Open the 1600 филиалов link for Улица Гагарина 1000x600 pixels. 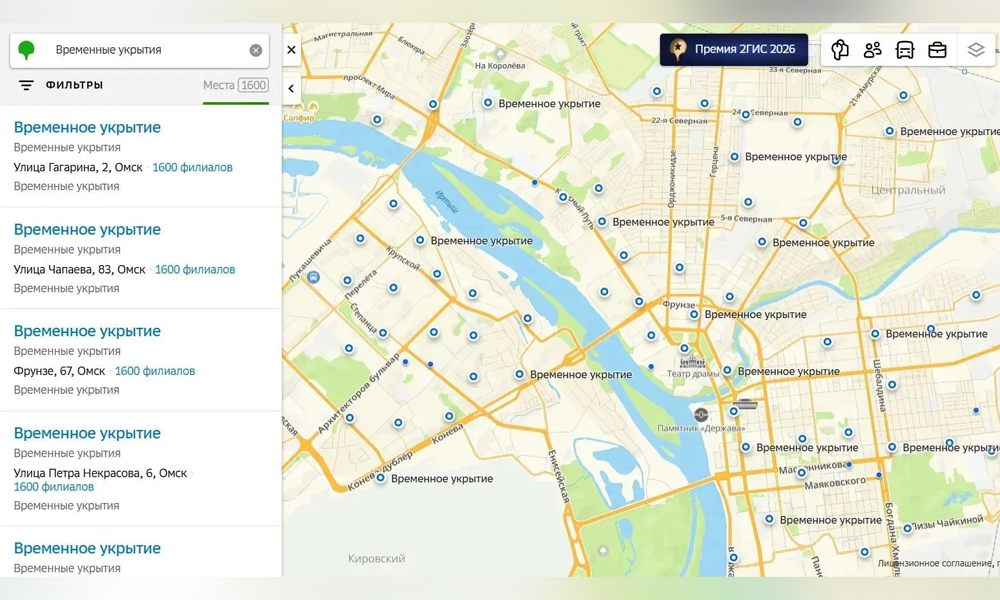tap(192, 168)
